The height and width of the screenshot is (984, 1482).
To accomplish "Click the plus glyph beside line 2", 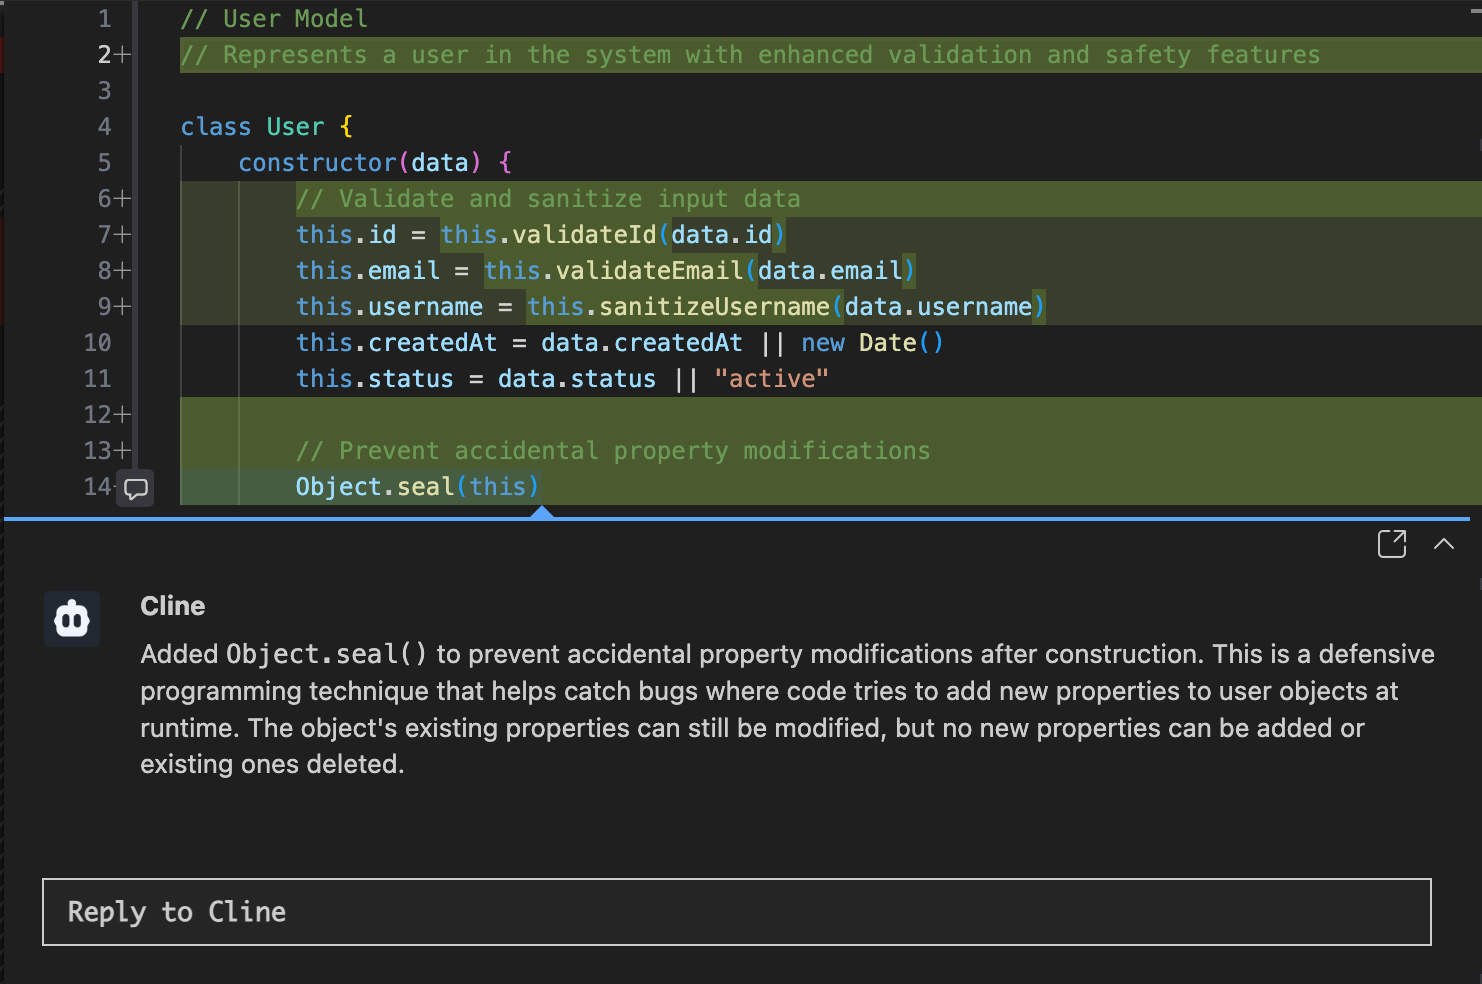I will (x=122, y=55).
